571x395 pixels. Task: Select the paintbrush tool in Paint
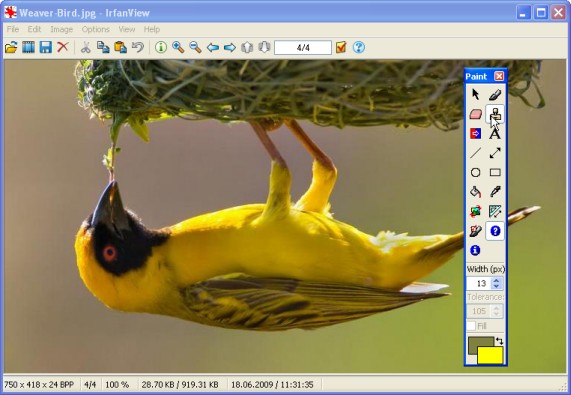495,95
